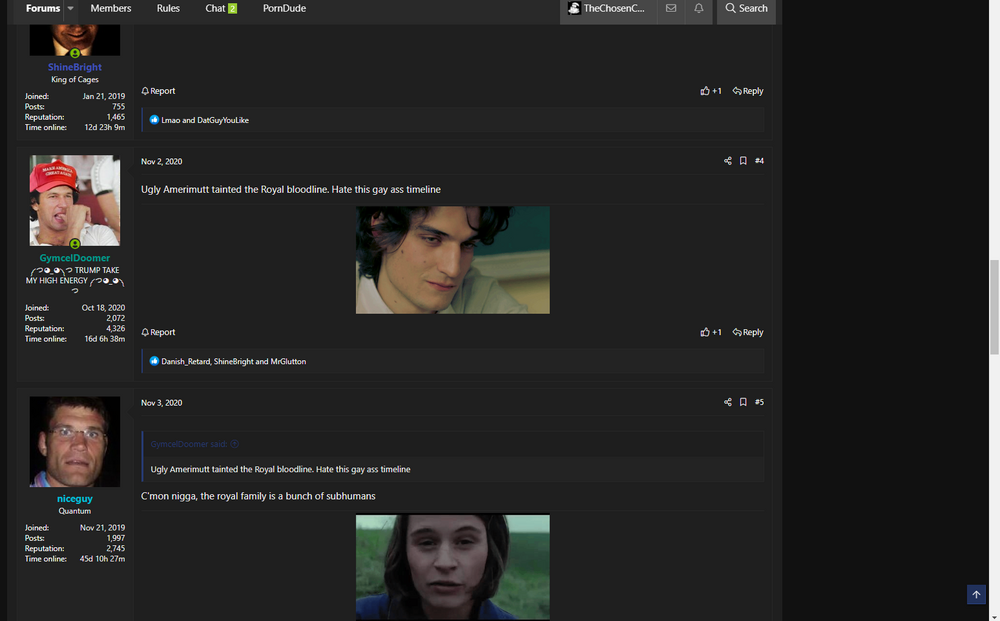
Task: Click the page's vertical scrollbar thumb
Action: tap(993, 305)
